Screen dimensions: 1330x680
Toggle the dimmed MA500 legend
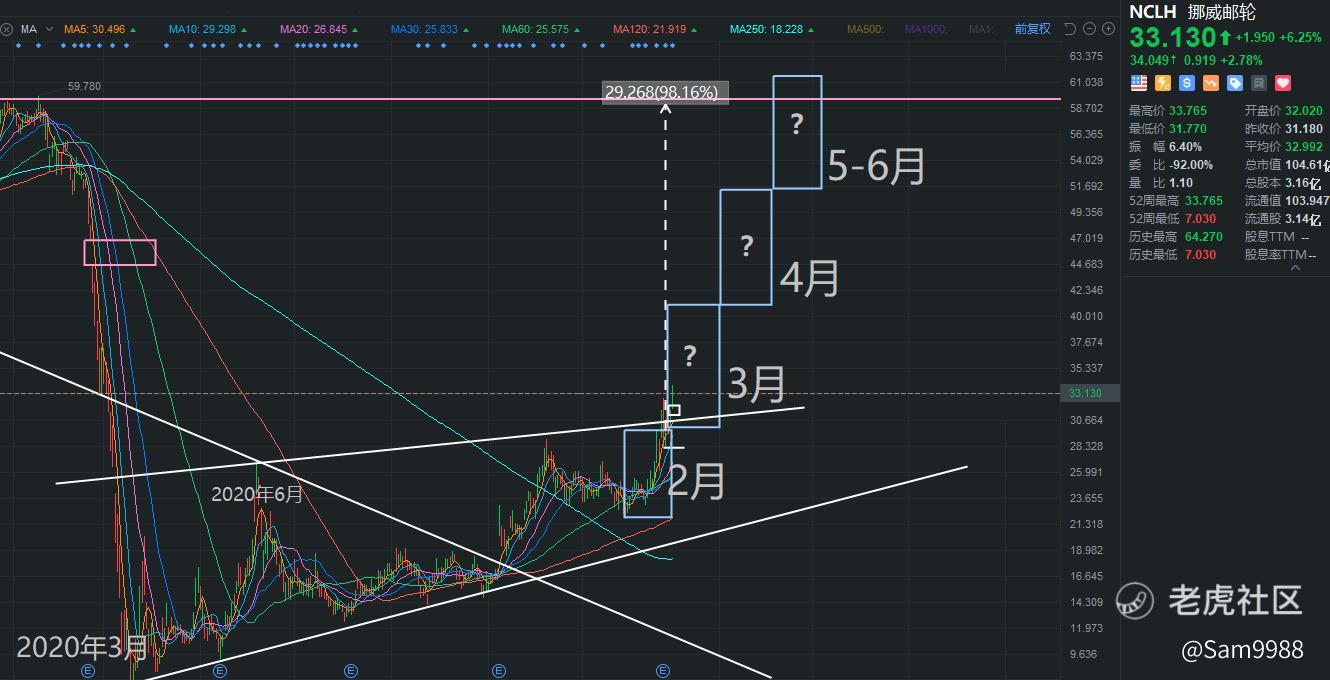(866, 29)
